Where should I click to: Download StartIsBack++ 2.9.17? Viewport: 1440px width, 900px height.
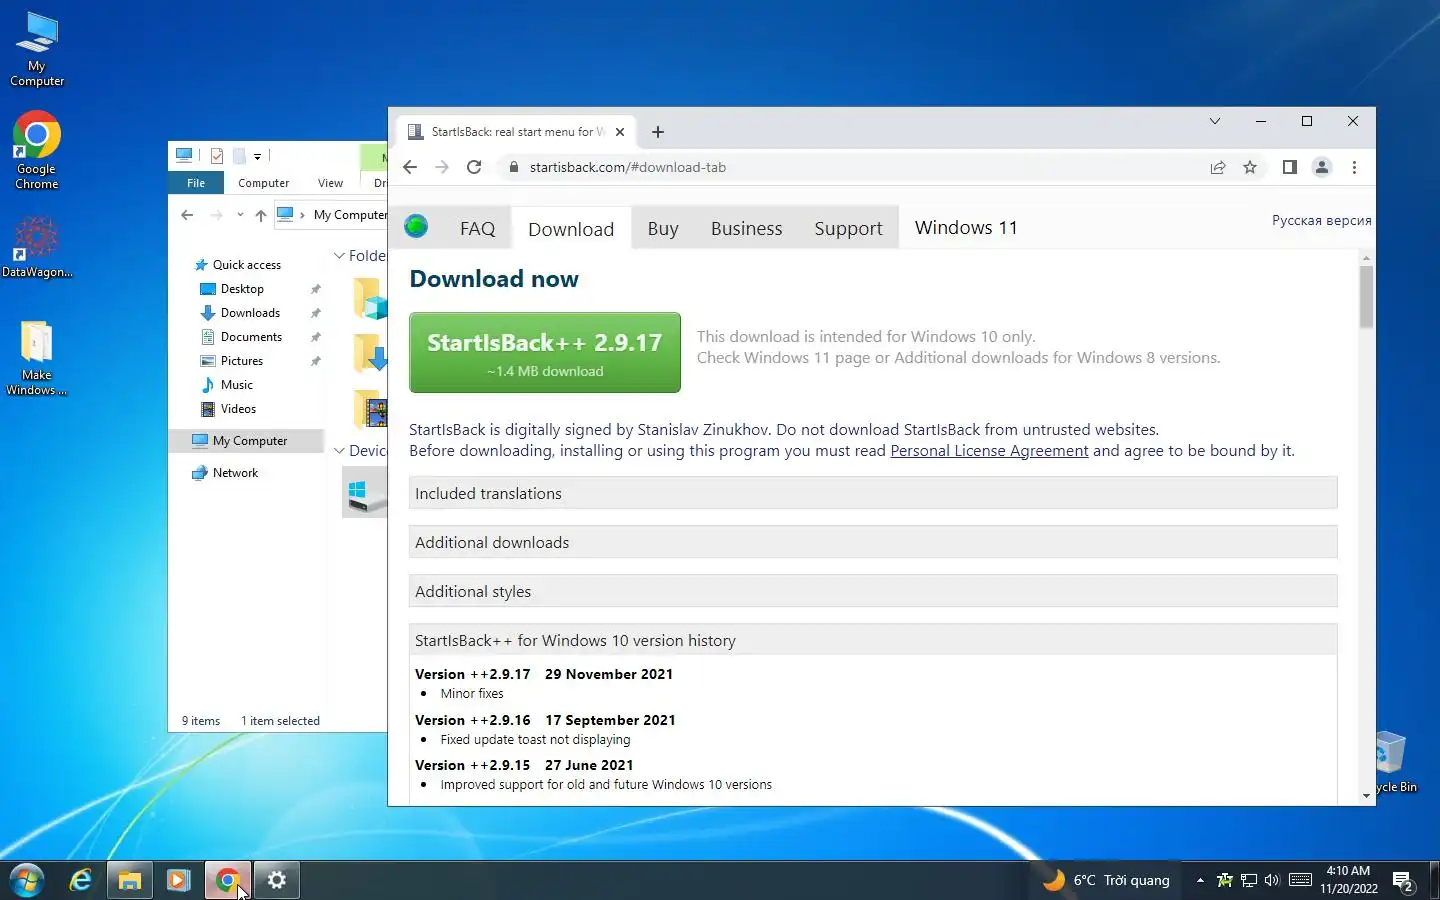pos(545,352)
